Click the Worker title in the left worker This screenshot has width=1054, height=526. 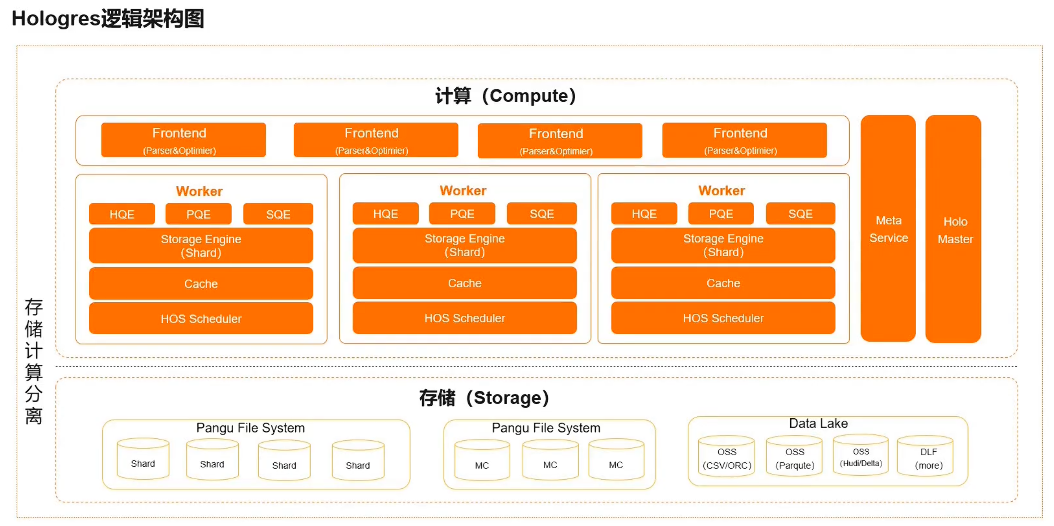click(x=199, y=191)
